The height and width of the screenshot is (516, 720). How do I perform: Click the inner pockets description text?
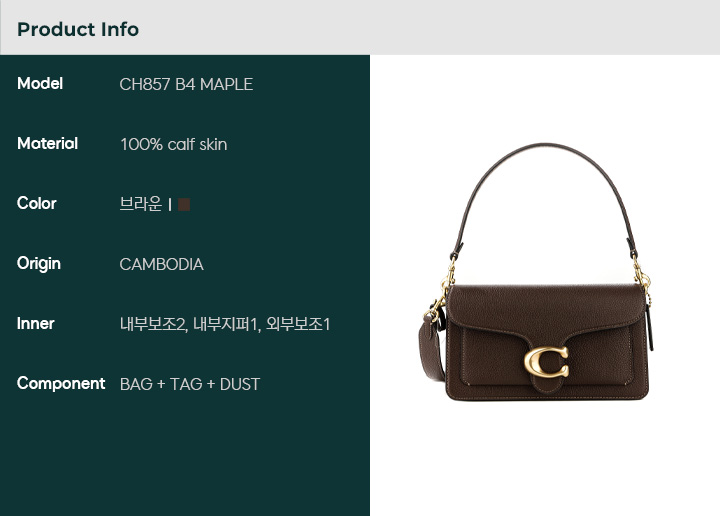click(225, 324)
